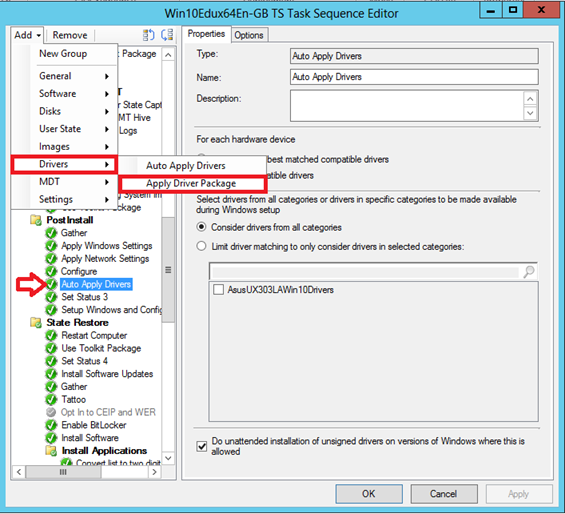Select Limit driver matching to selected categories
The width and height of the screenshot is (565, 514).
(x=201, y=247)
